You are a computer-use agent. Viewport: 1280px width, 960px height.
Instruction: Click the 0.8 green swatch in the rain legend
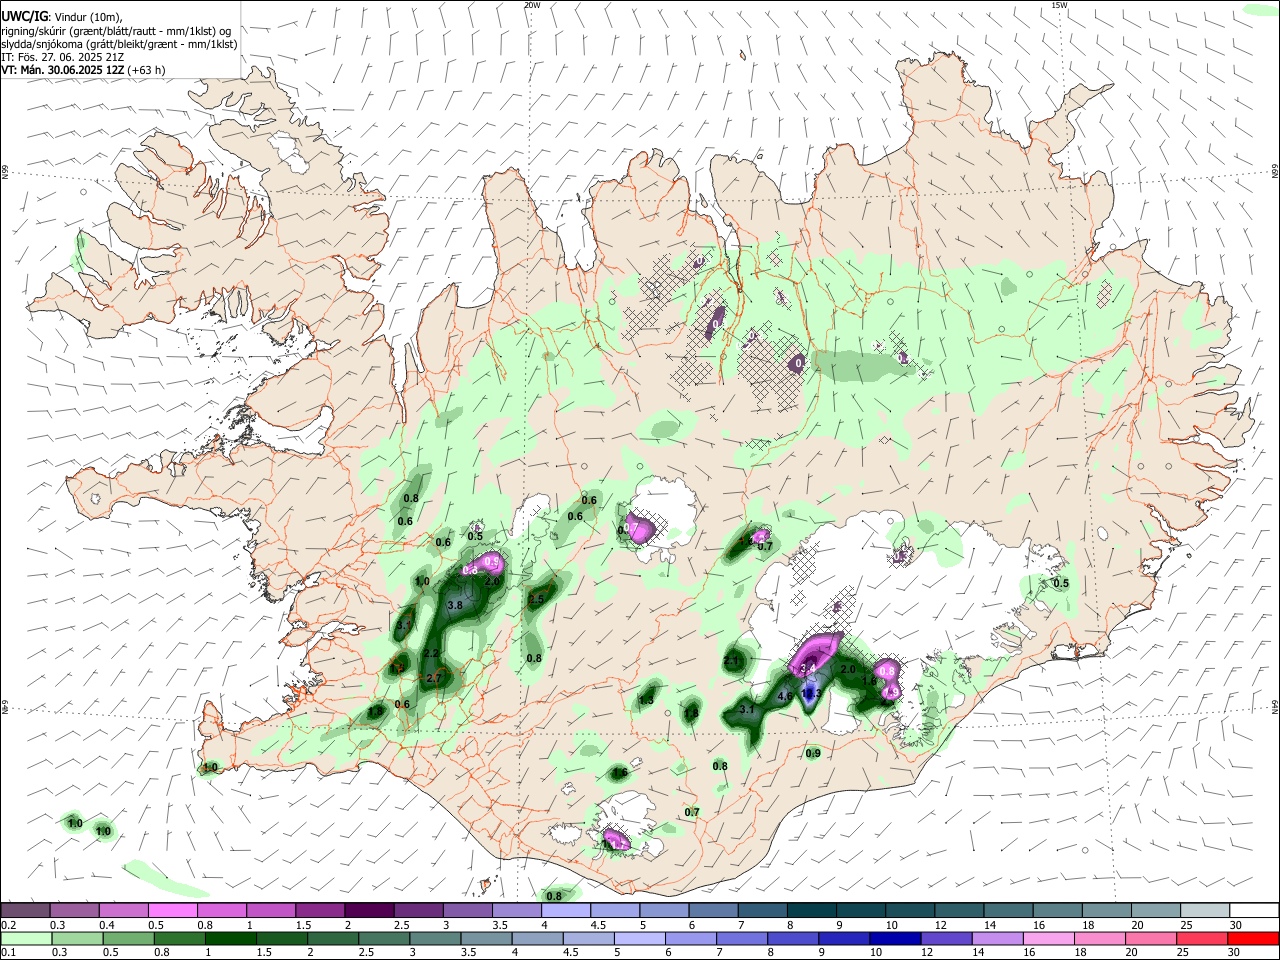tap(179, 938)
